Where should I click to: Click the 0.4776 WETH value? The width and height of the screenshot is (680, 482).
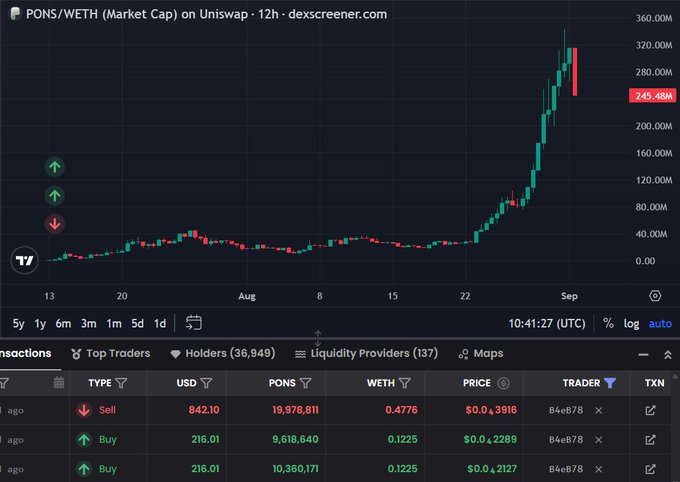[x=402, y=410]
